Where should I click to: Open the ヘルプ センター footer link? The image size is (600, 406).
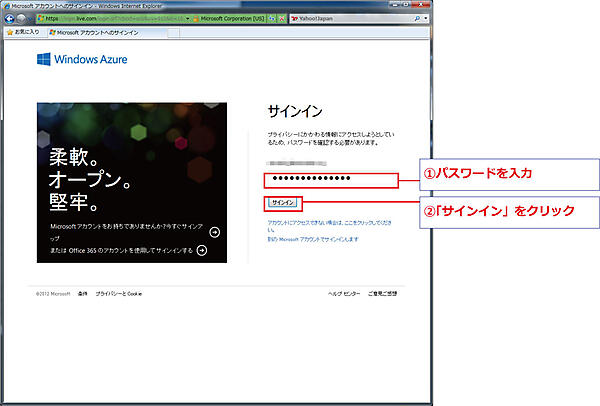coord(344,293)
